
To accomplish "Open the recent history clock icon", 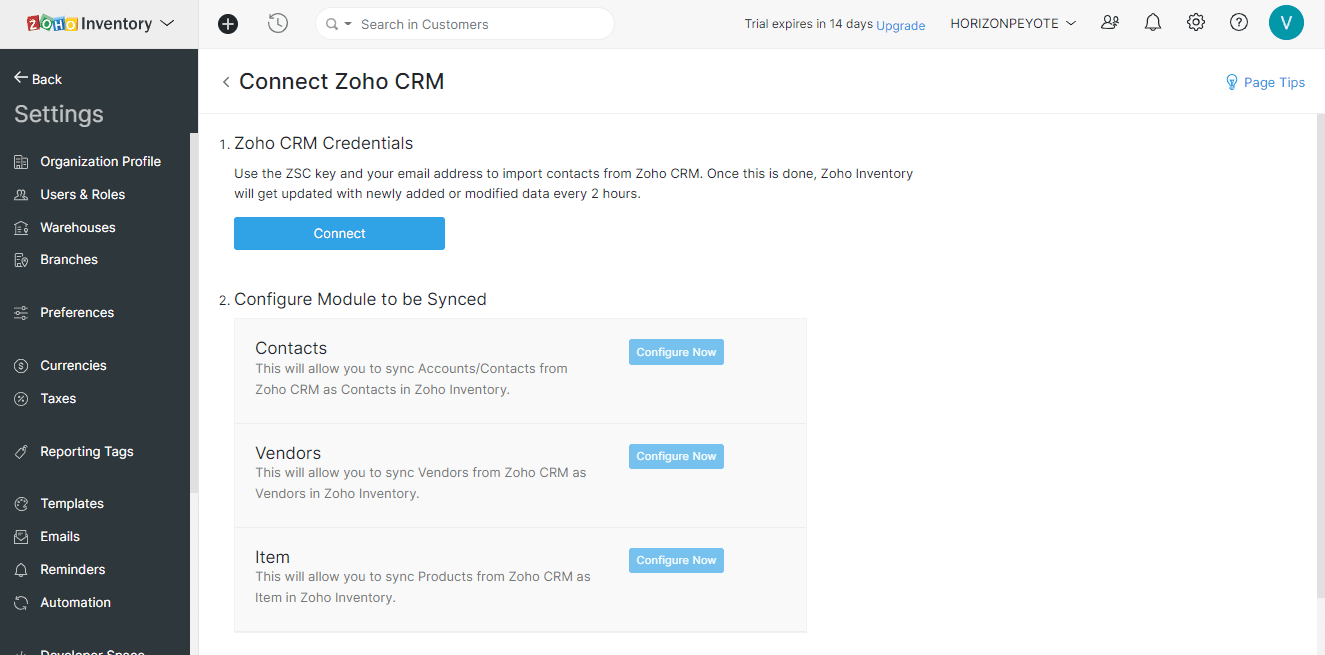I will coord(278,24).
